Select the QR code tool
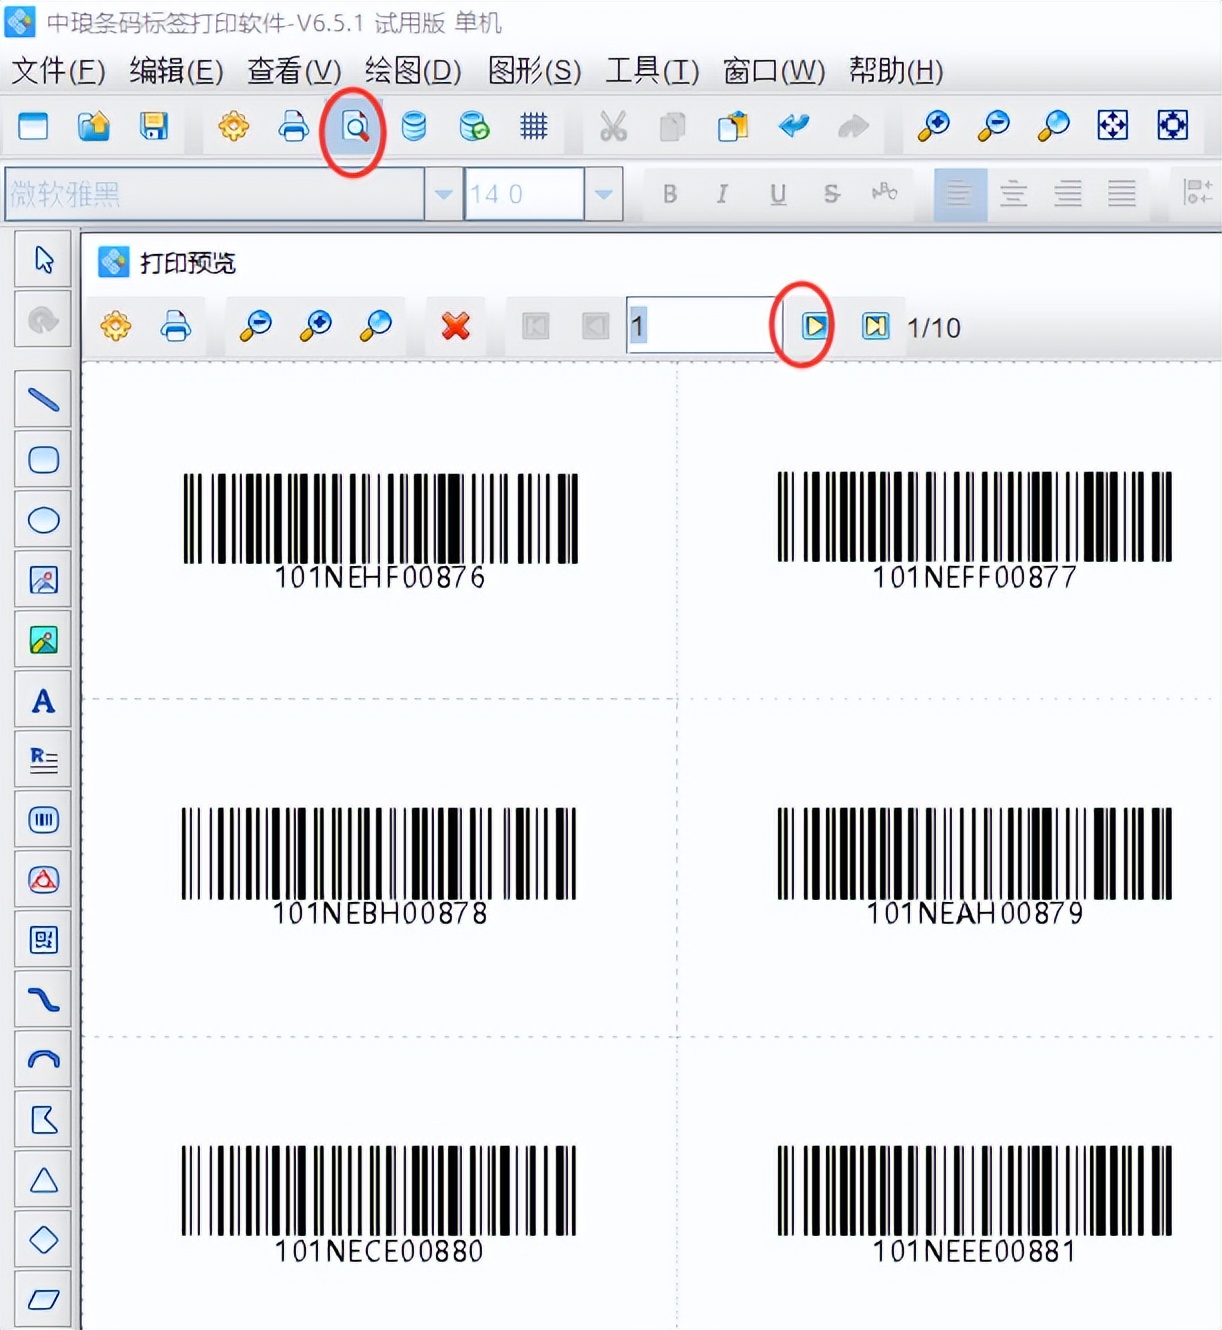1222x1330 pixels. (x=43, y=940)
